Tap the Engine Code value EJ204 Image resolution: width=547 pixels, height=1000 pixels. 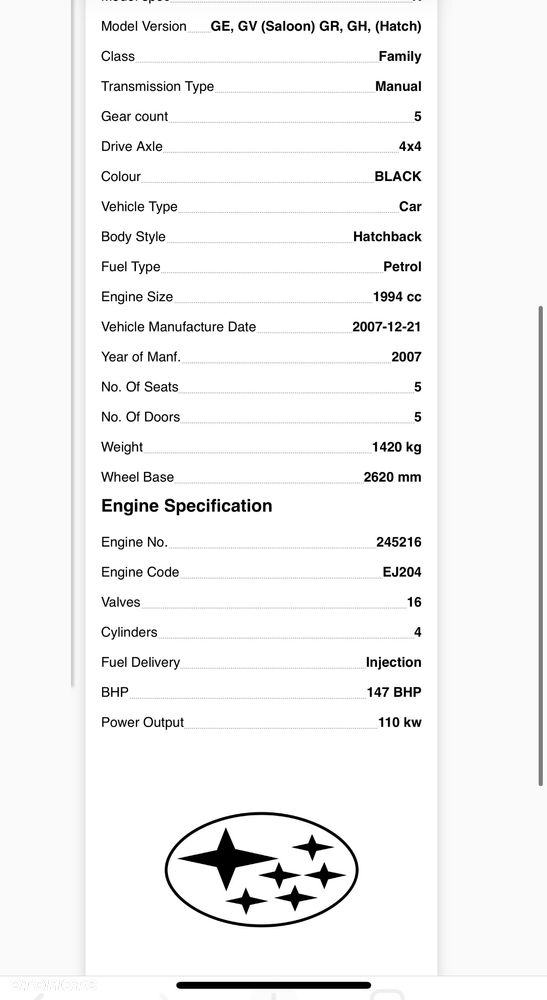pyautogui.click(x=402, y=572)
